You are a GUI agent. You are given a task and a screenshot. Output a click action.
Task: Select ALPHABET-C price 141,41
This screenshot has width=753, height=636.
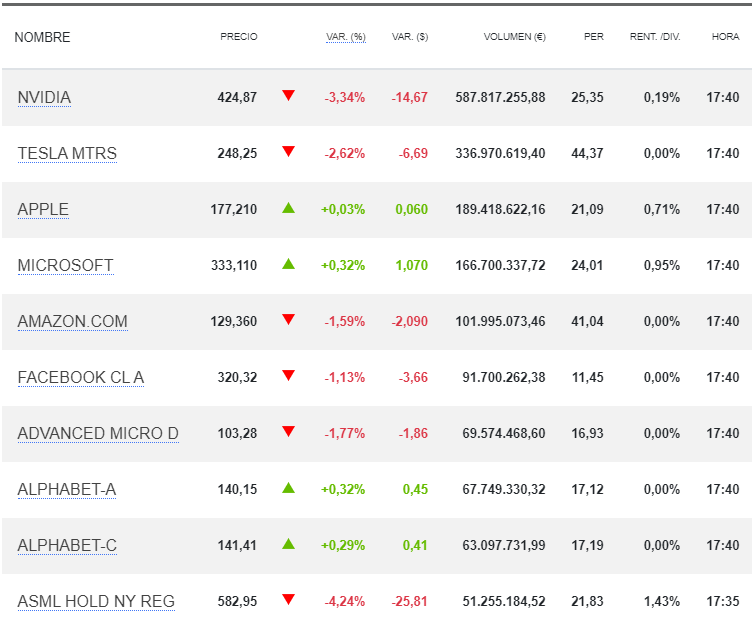(x=237, y=546)
